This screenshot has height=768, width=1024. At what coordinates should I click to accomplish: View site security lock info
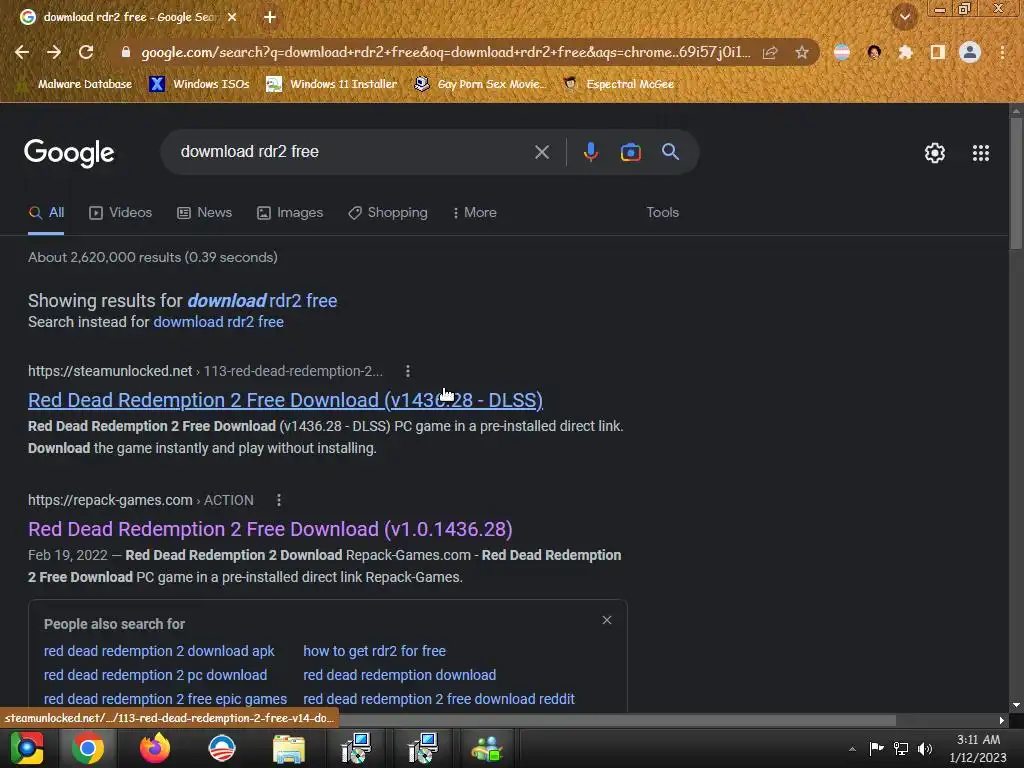pos(126,52)
